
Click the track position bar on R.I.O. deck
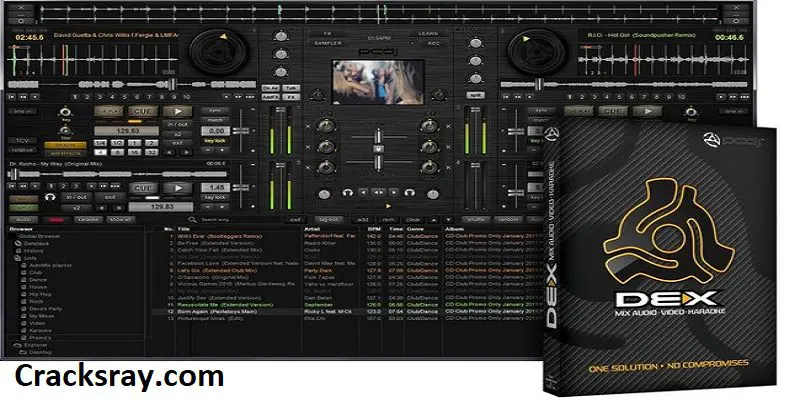(x=625, y=85)
